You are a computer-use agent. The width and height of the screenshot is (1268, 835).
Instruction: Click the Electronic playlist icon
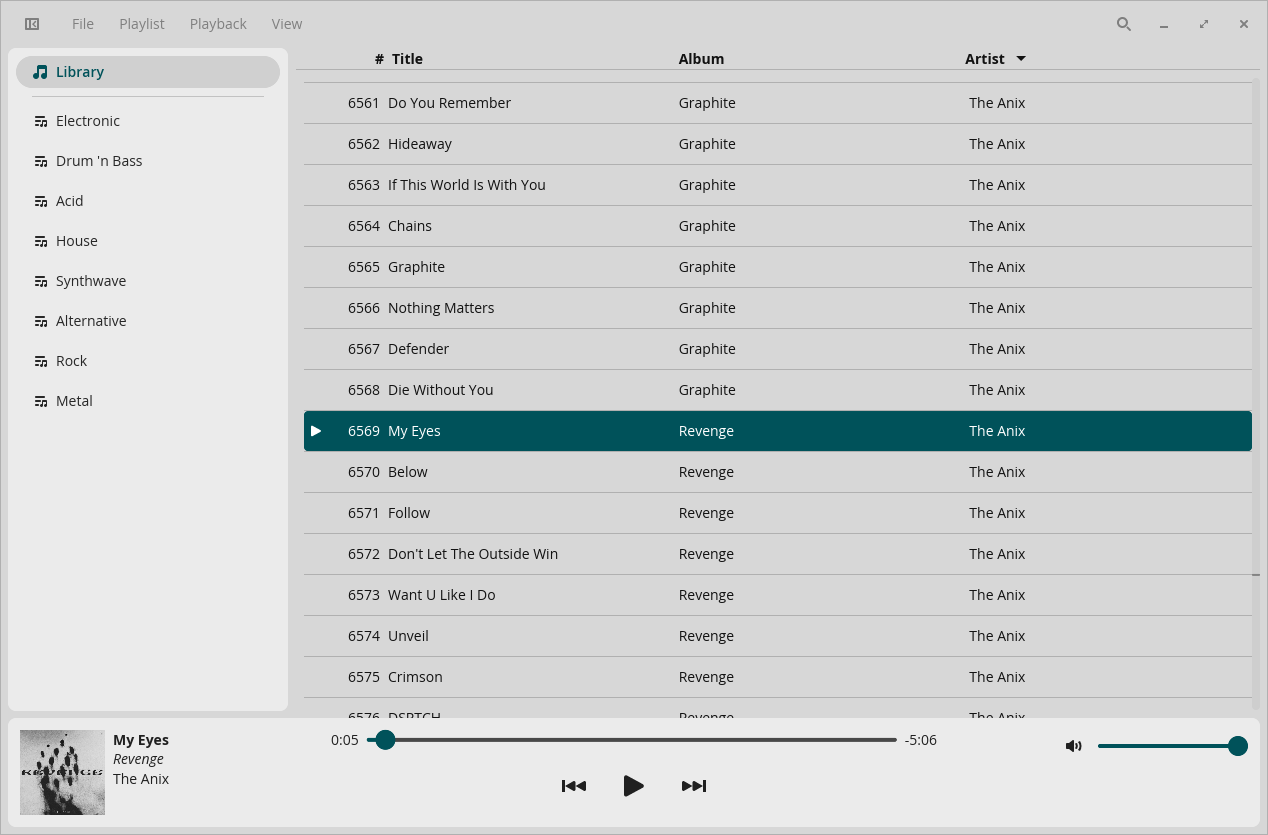[41, 121]
